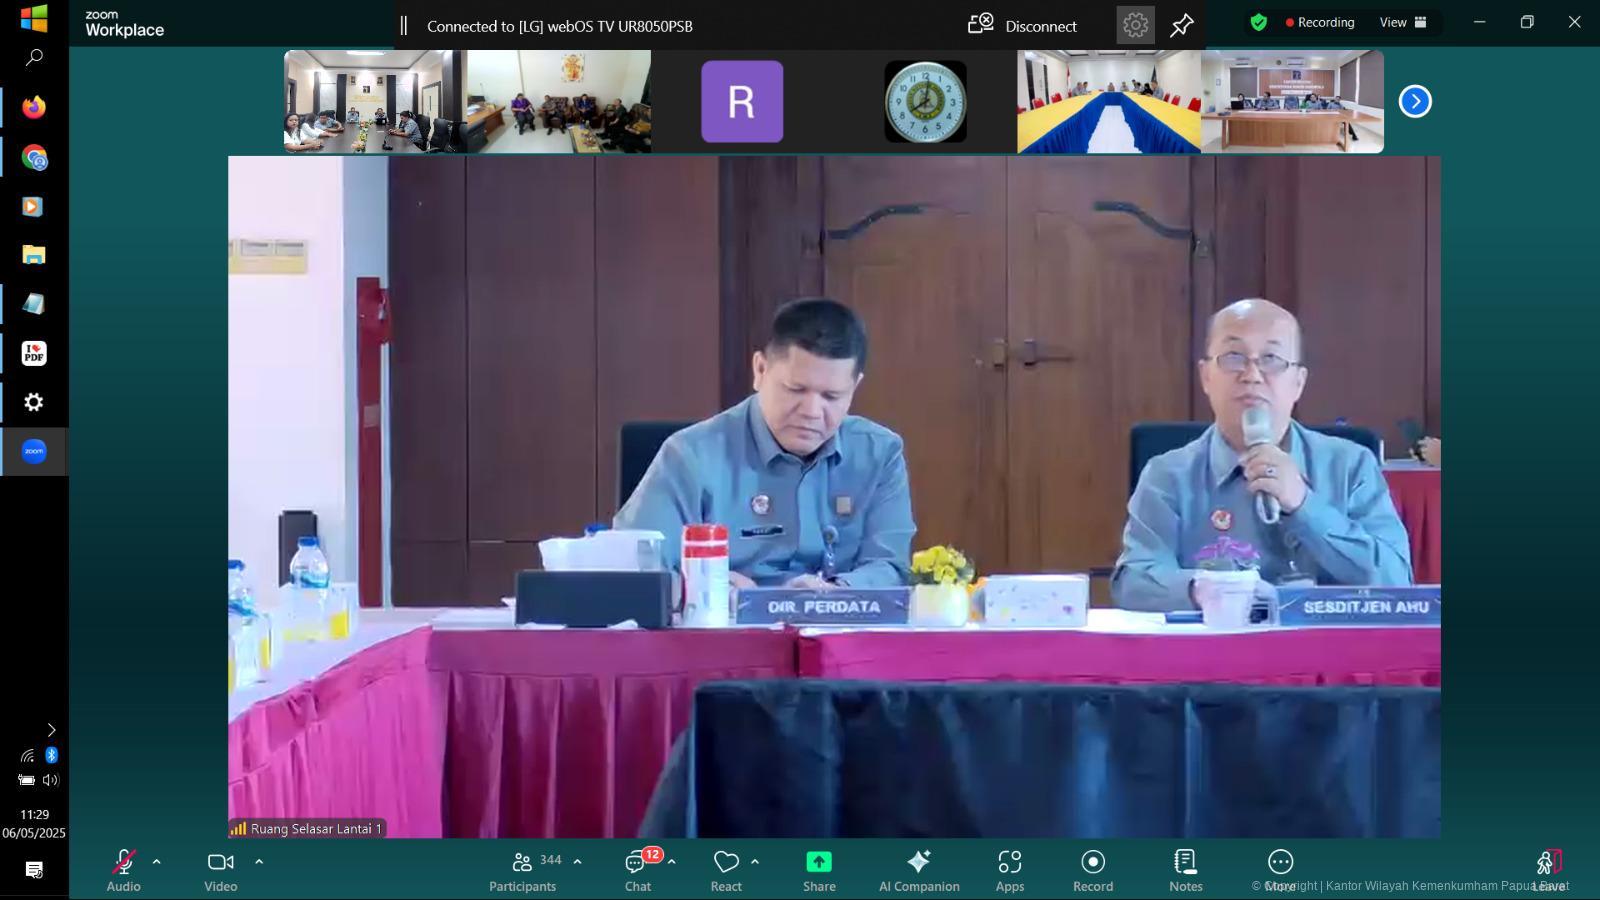Screen dimensions: 1600x900
Task: Unmute the microphone Audio button
Action: click(x=124, y=869)
